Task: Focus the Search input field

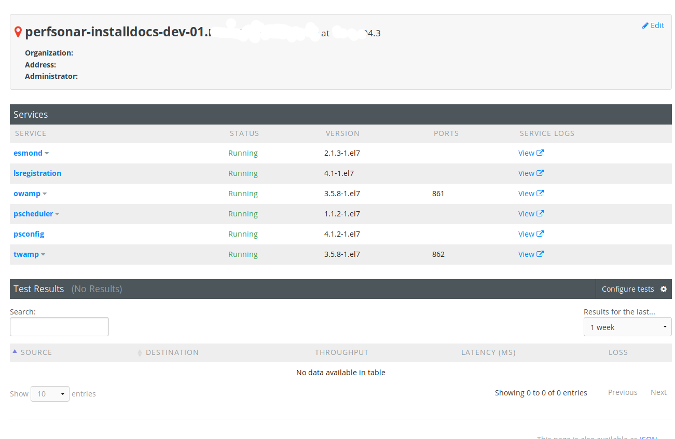Action: point(59,327)
